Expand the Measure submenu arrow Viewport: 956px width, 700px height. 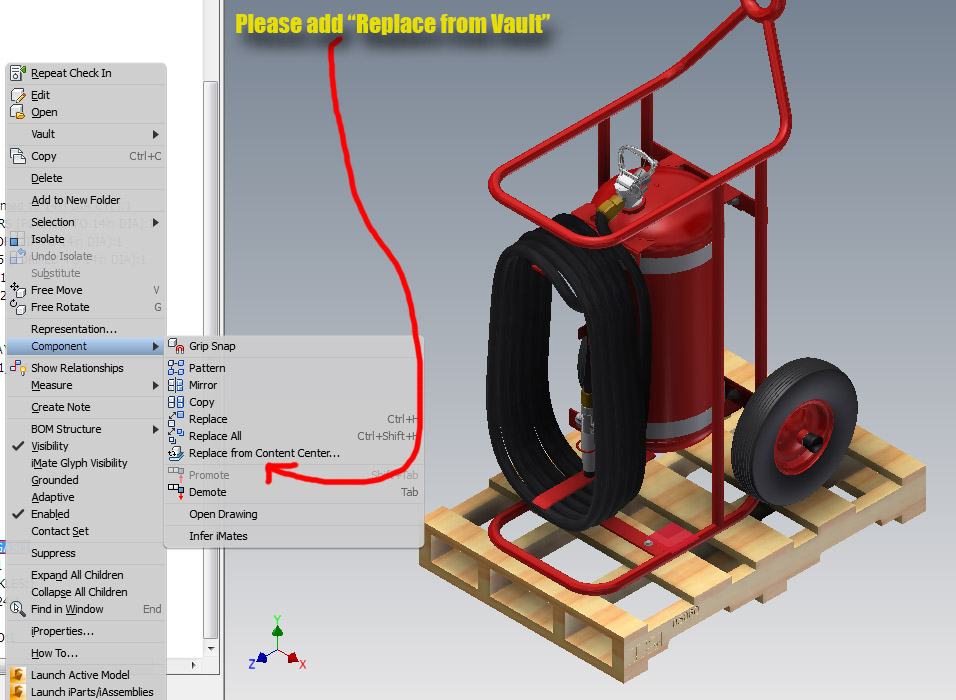point(155,385)
